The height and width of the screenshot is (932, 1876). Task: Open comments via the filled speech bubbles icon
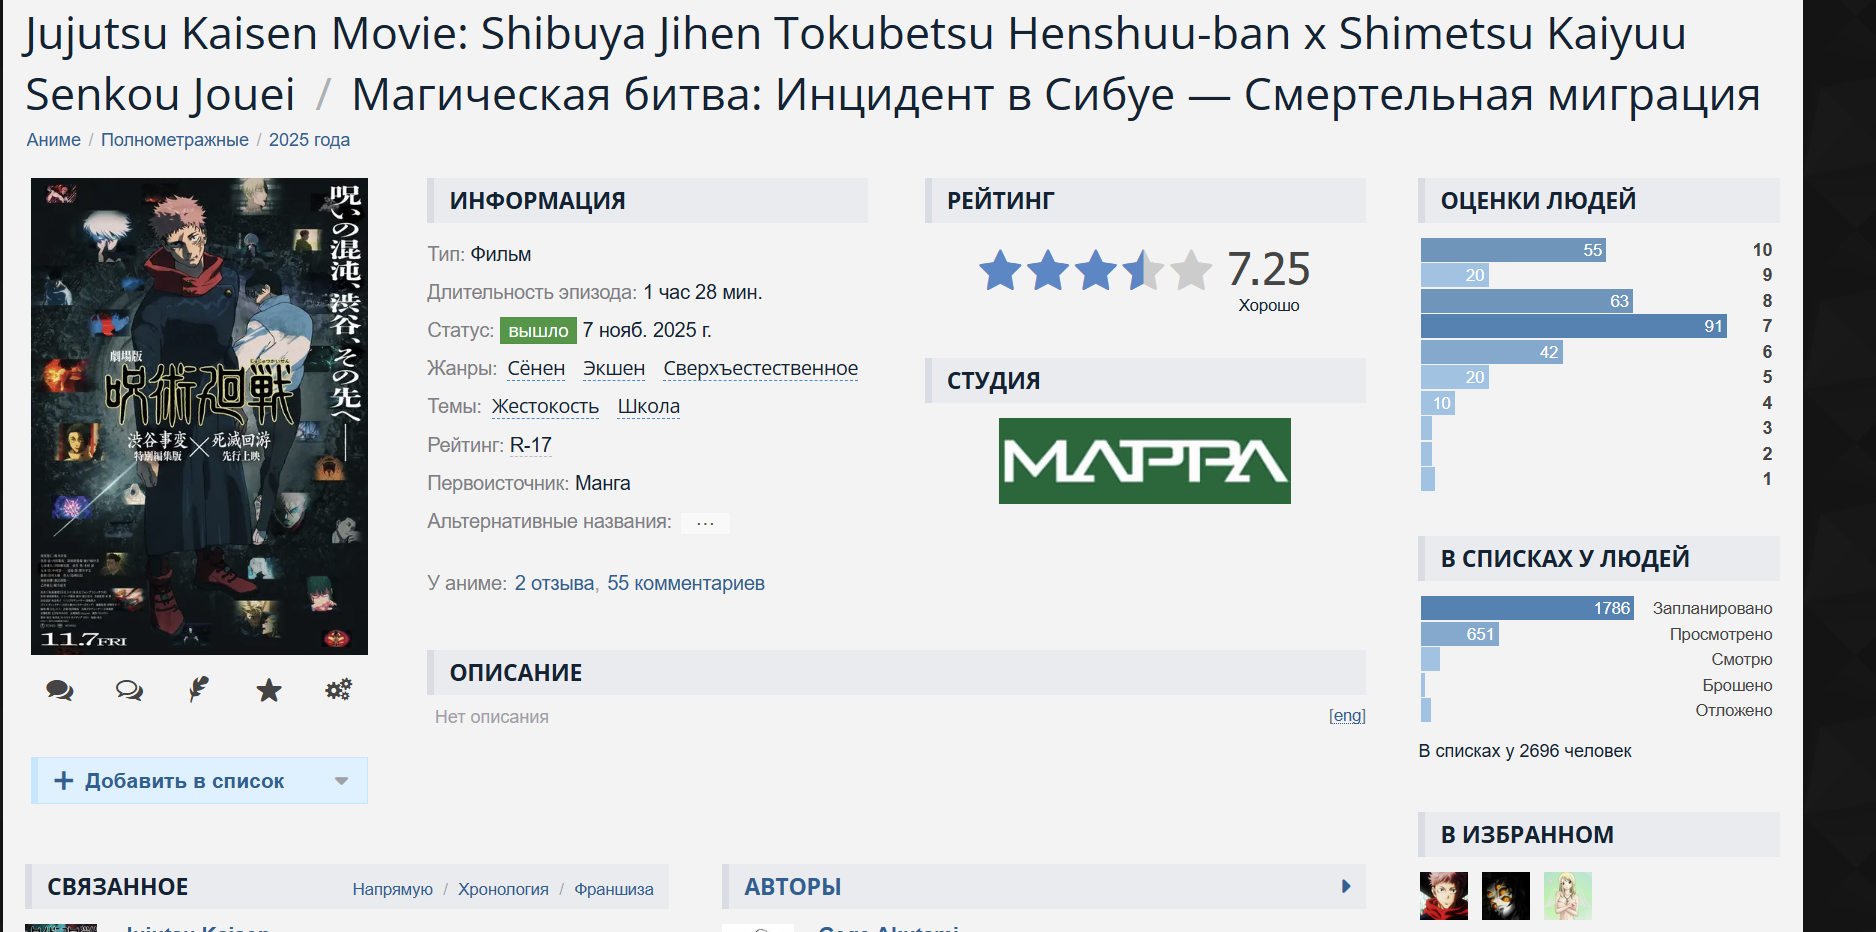tap(60, 690)
